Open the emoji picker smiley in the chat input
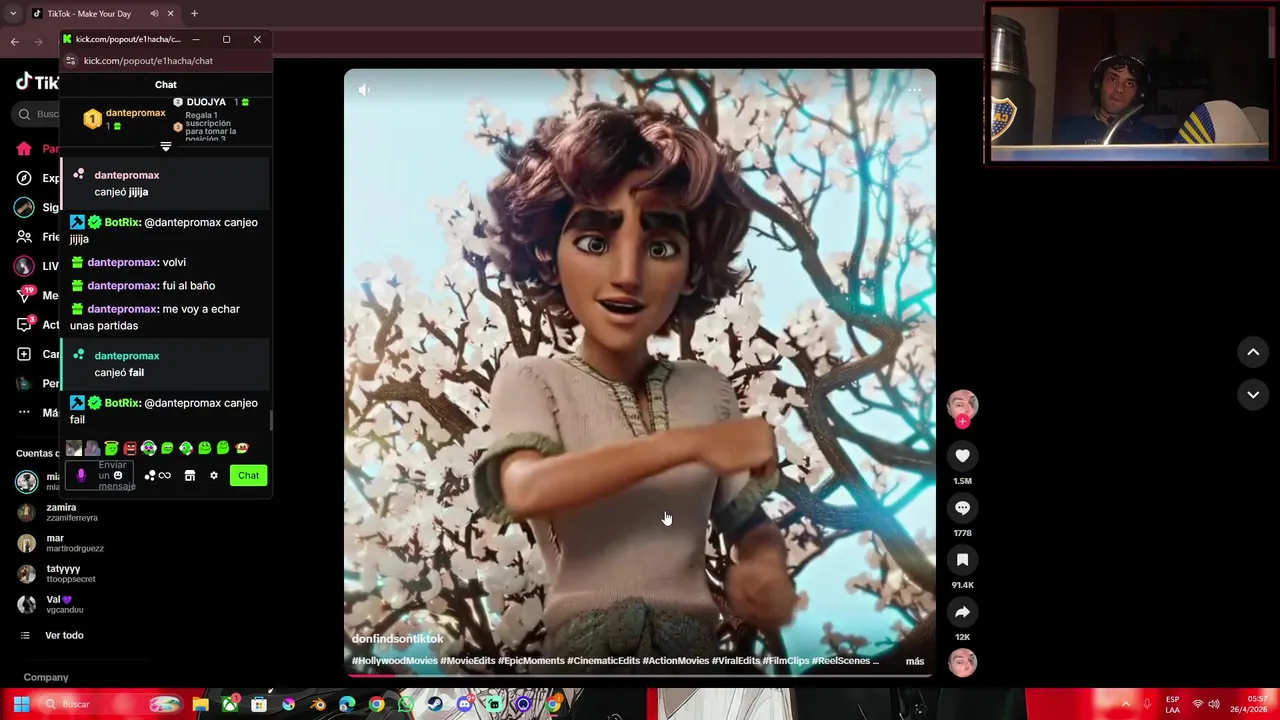Viewport: 1280px width, 720px height. click(118, 475)
